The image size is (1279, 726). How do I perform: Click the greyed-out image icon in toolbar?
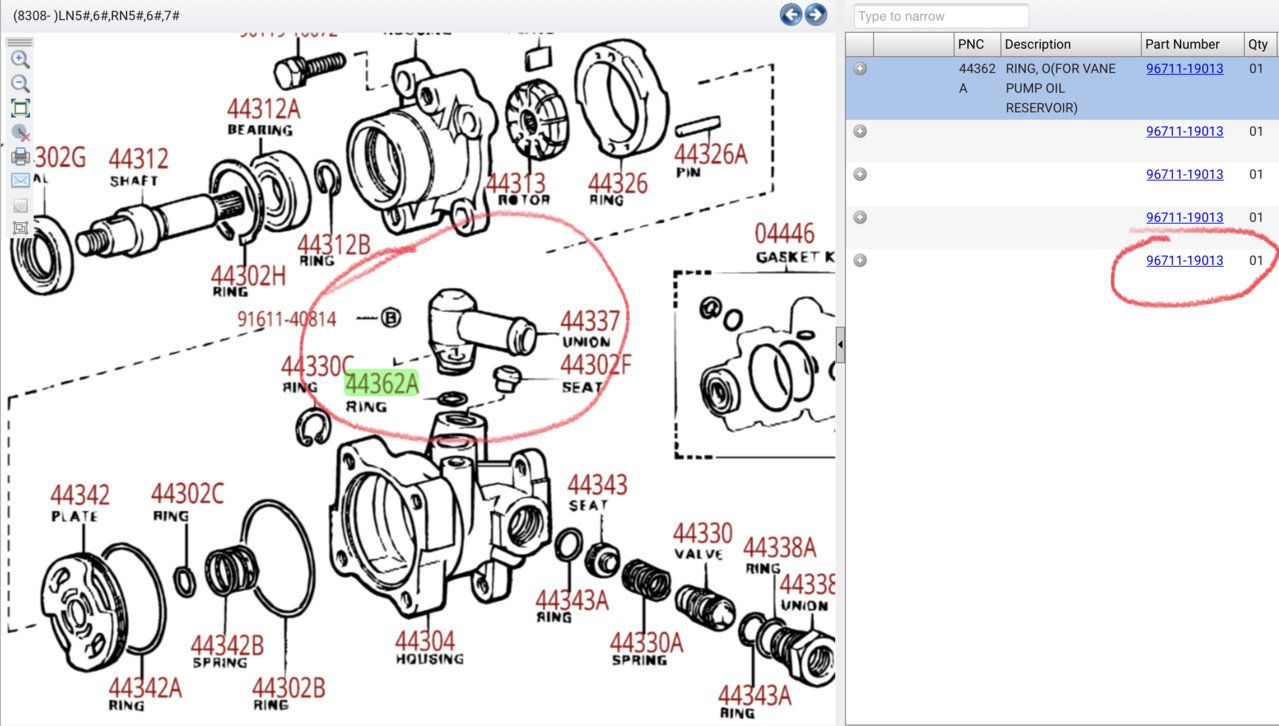(20, 204)
